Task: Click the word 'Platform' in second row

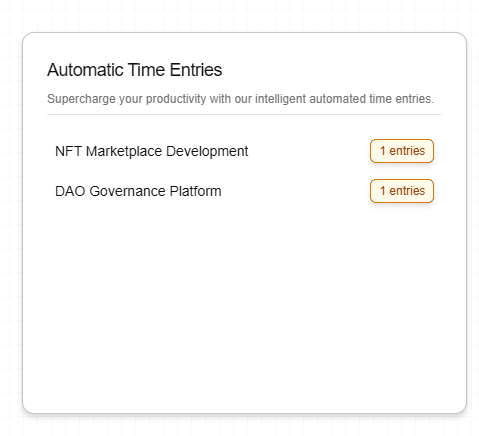Action: [x=195, y=191]
